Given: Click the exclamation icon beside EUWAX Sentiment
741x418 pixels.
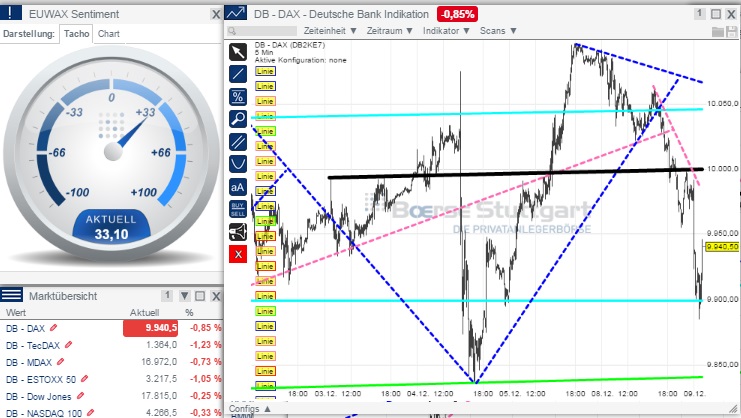Looking at the screenshot, I should pos(10,13).
